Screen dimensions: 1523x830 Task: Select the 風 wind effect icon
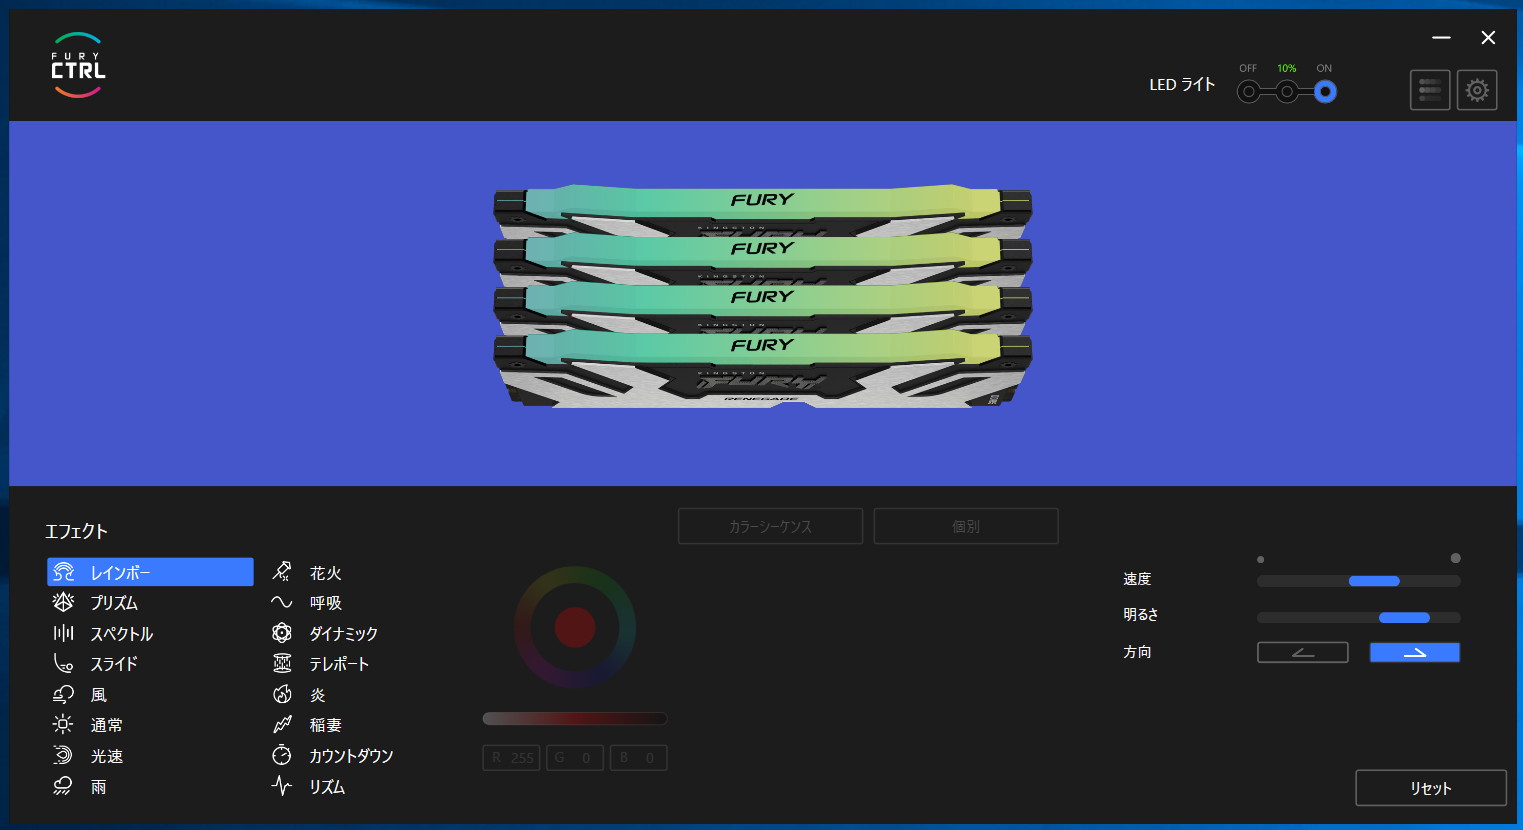pyautogui.click(x=64, y=694)
